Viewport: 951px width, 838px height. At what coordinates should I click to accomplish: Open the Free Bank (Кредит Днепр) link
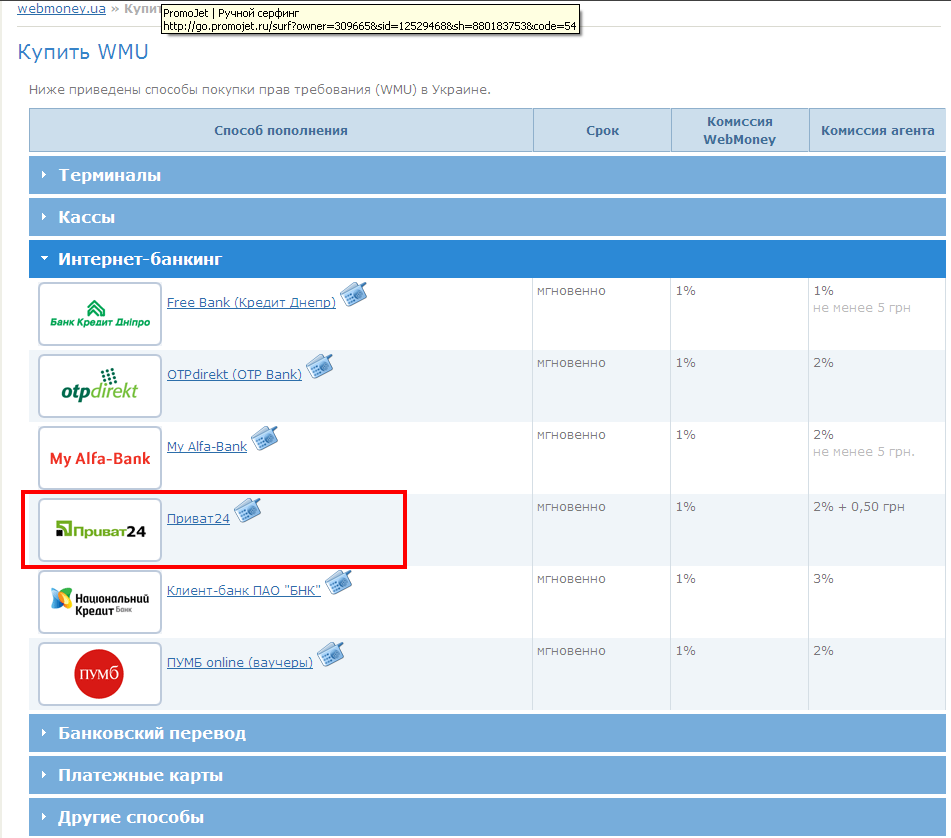pyautogui.click(x=251, y=303)
